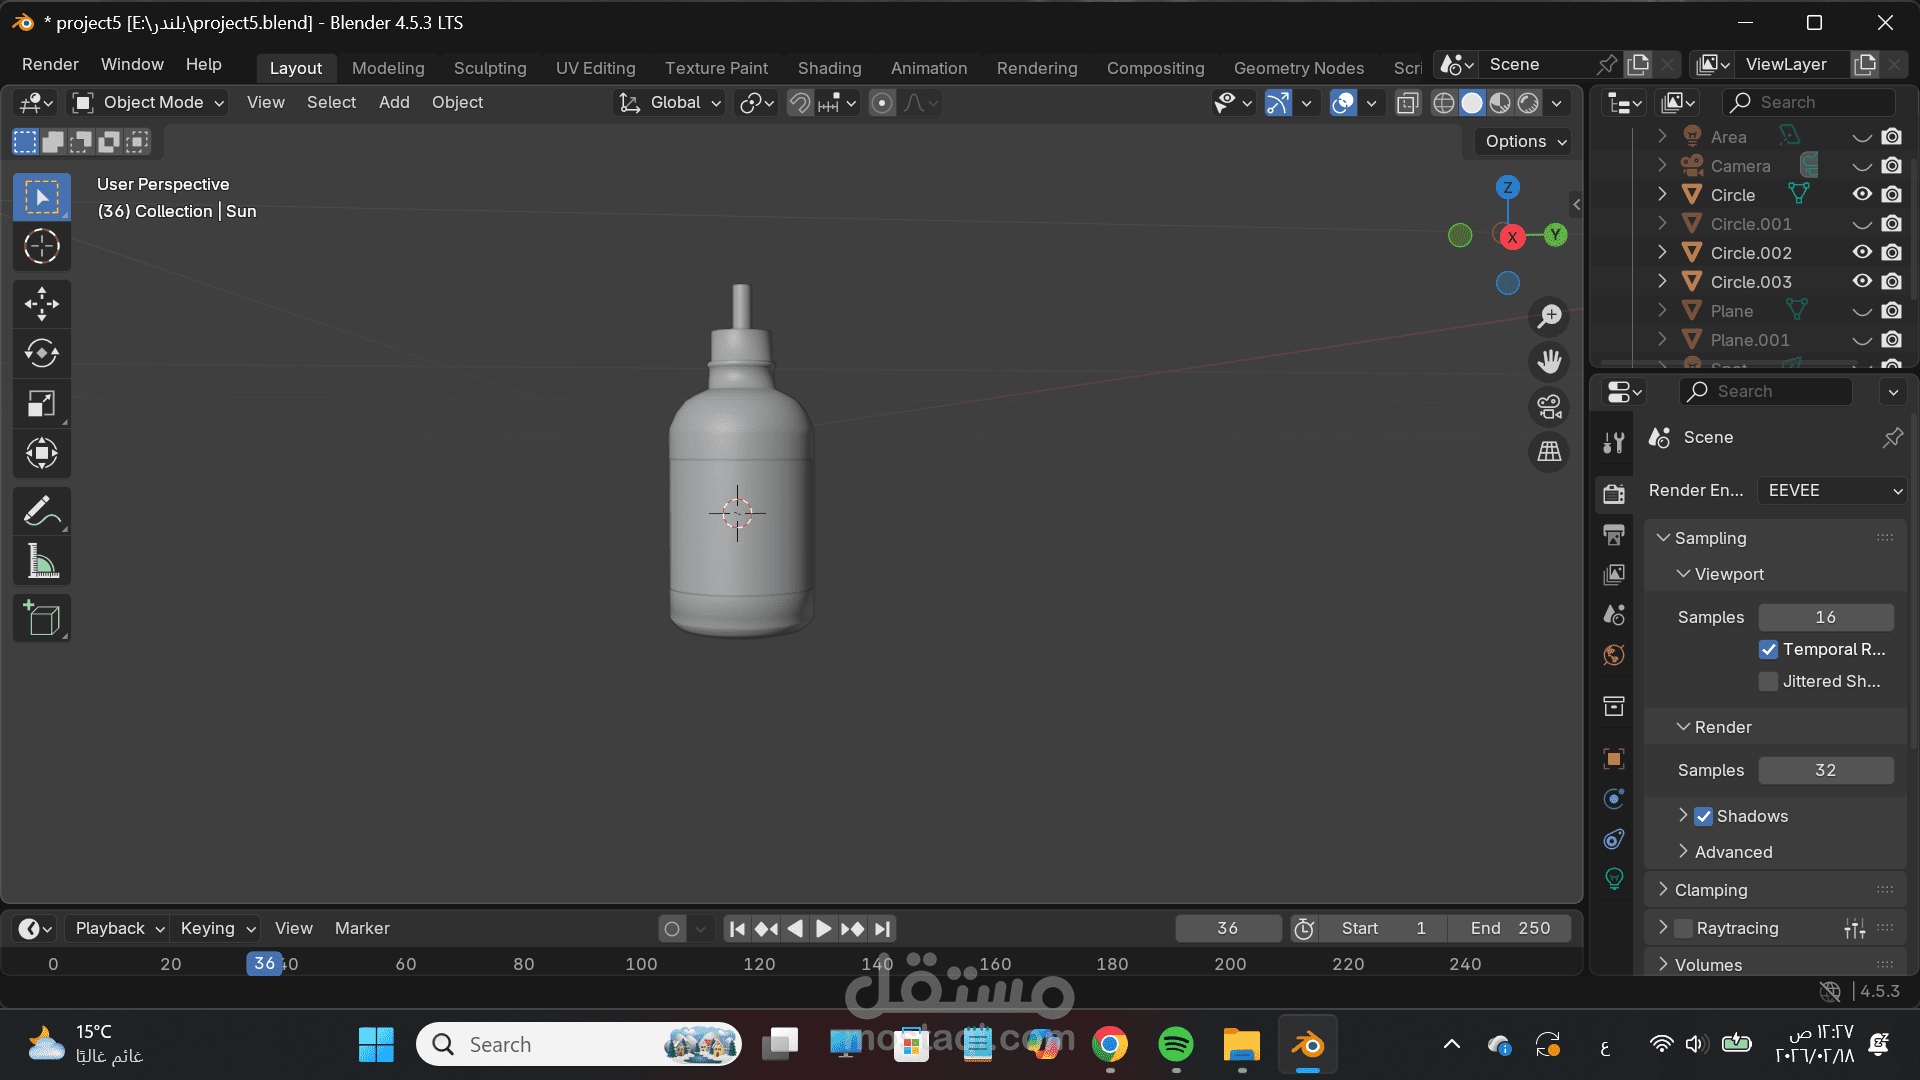The image size is (1920, 1080).
Task: Switch to the Shading workspace tab
Action: 829,68
